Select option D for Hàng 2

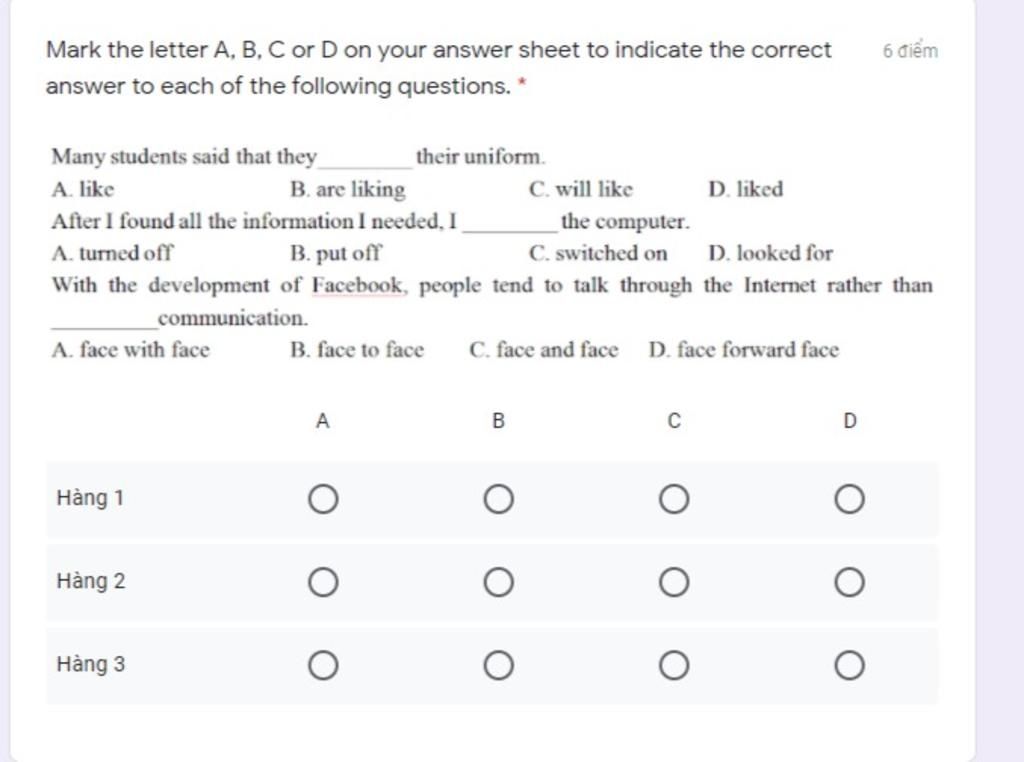(850, 582)
